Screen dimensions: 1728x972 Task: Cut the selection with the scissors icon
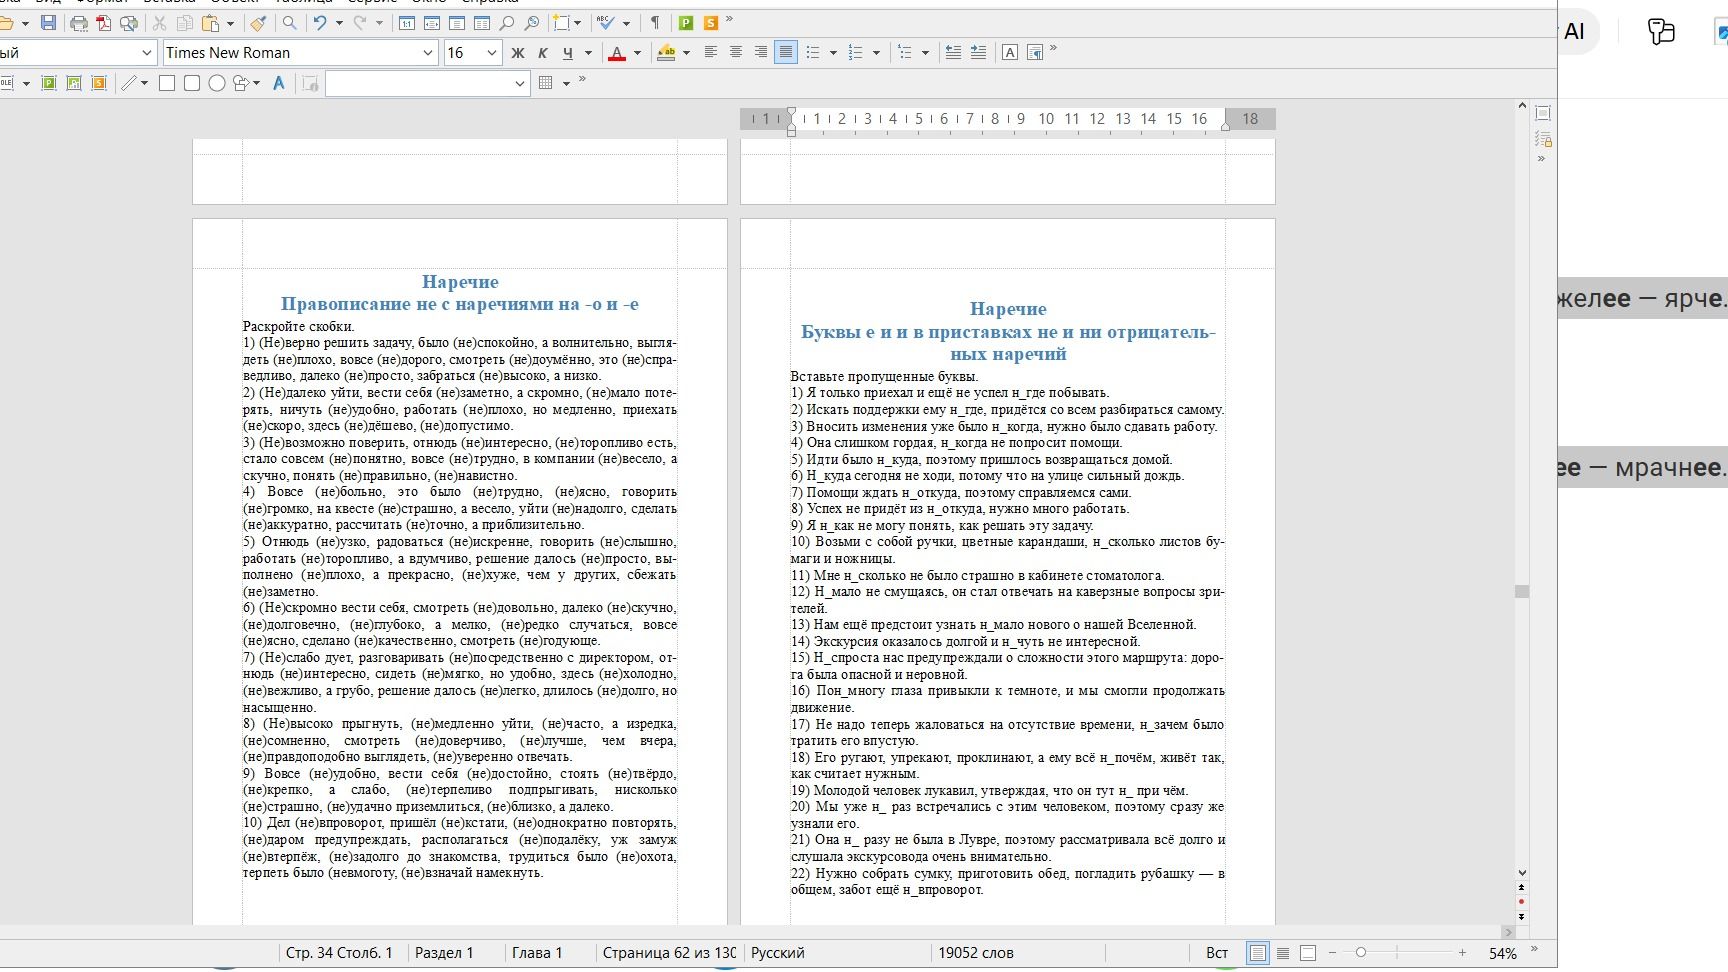tap(159, 23)
